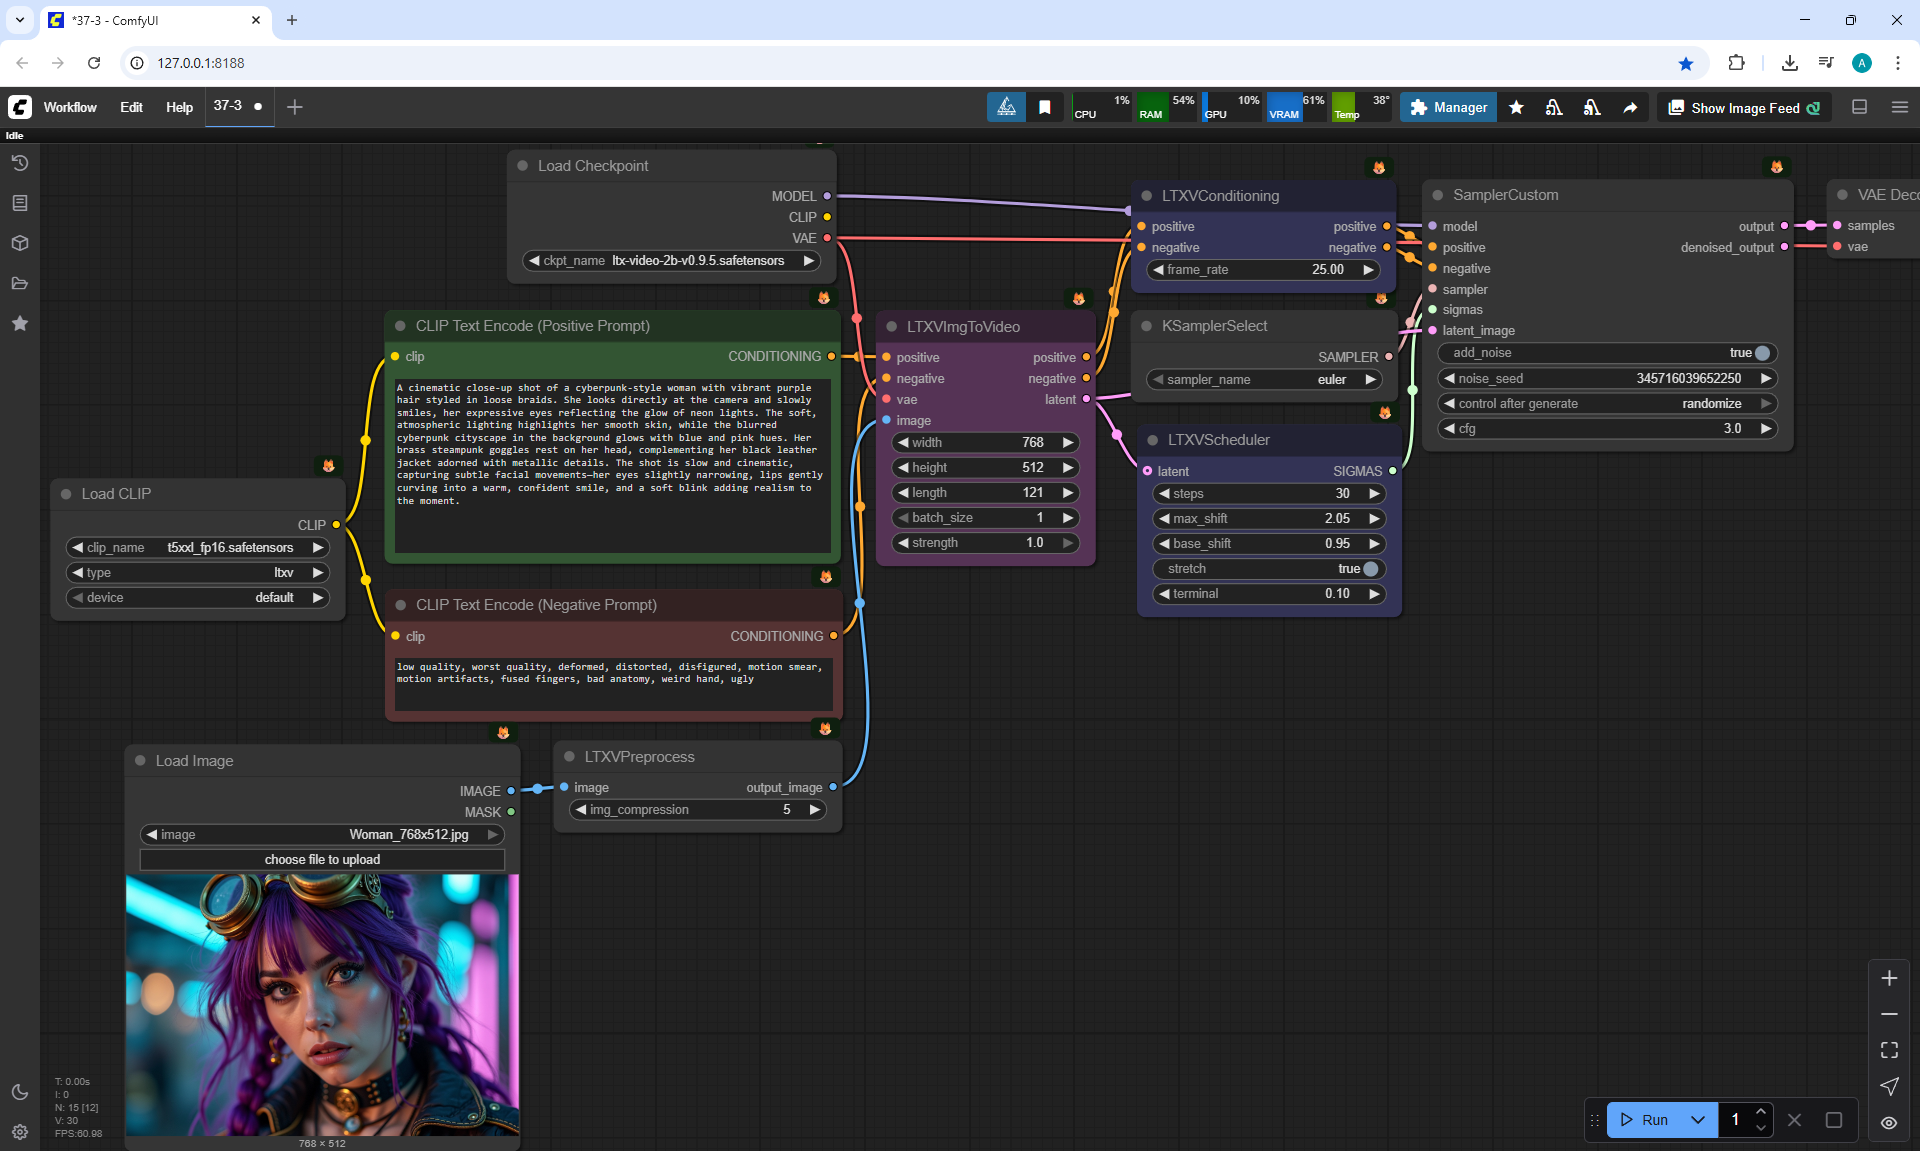This screenshot has height=1151, width=1920.
Task: Click the zoom in plus icon
Action: tap(1889, 978)
